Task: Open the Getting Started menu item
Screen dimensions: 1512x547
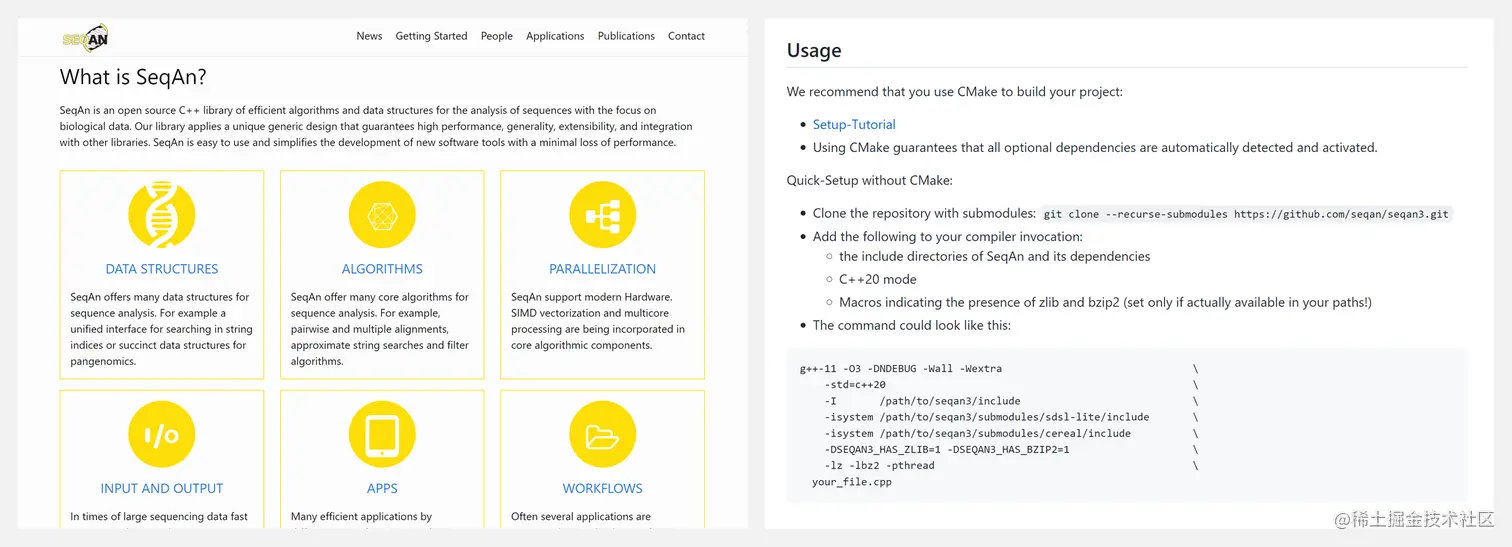Action: pos(431,36)
